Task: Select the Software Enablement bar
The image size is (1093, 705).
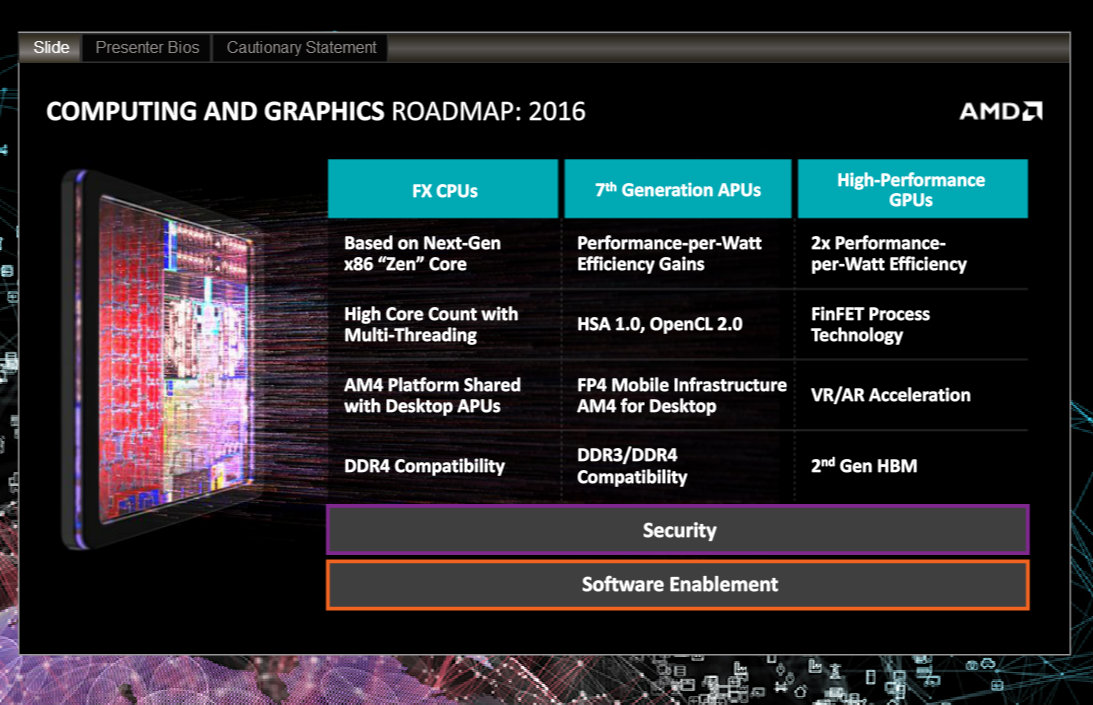Action: (x=678, y=584)
